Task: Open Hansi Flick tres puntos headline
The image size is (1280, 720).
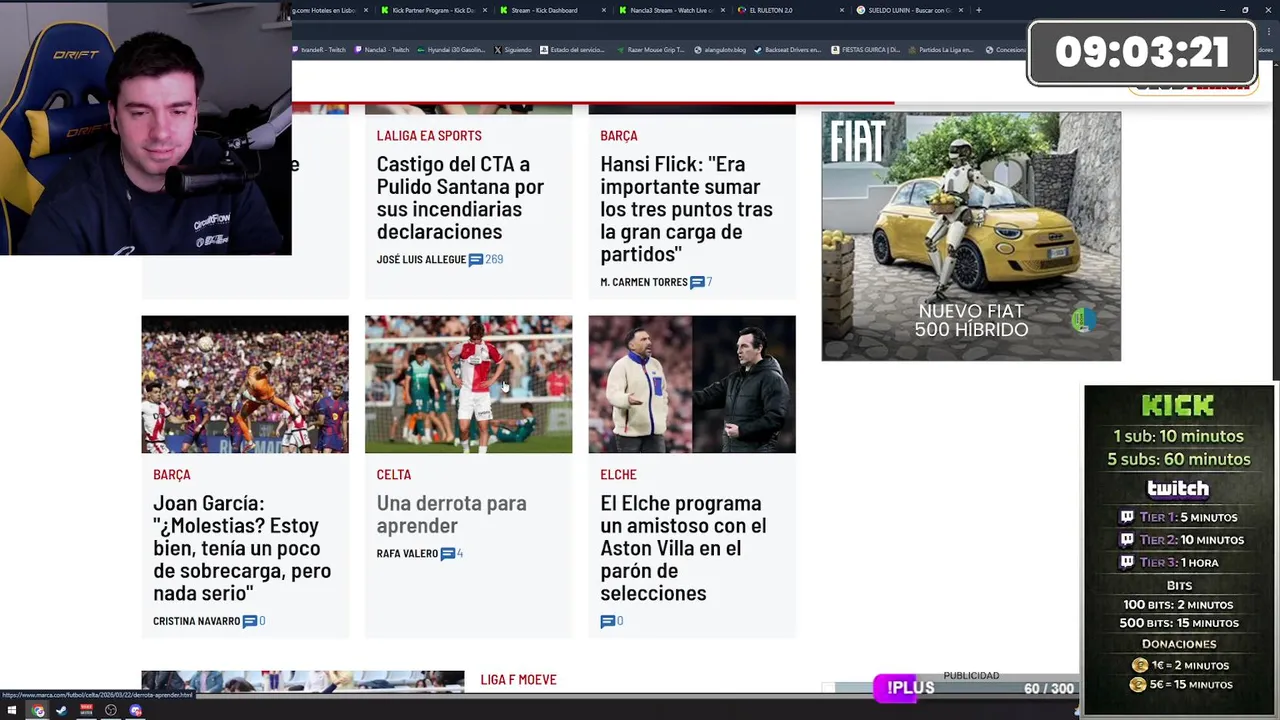Action: pyautogui.click(x=686, y=209)
